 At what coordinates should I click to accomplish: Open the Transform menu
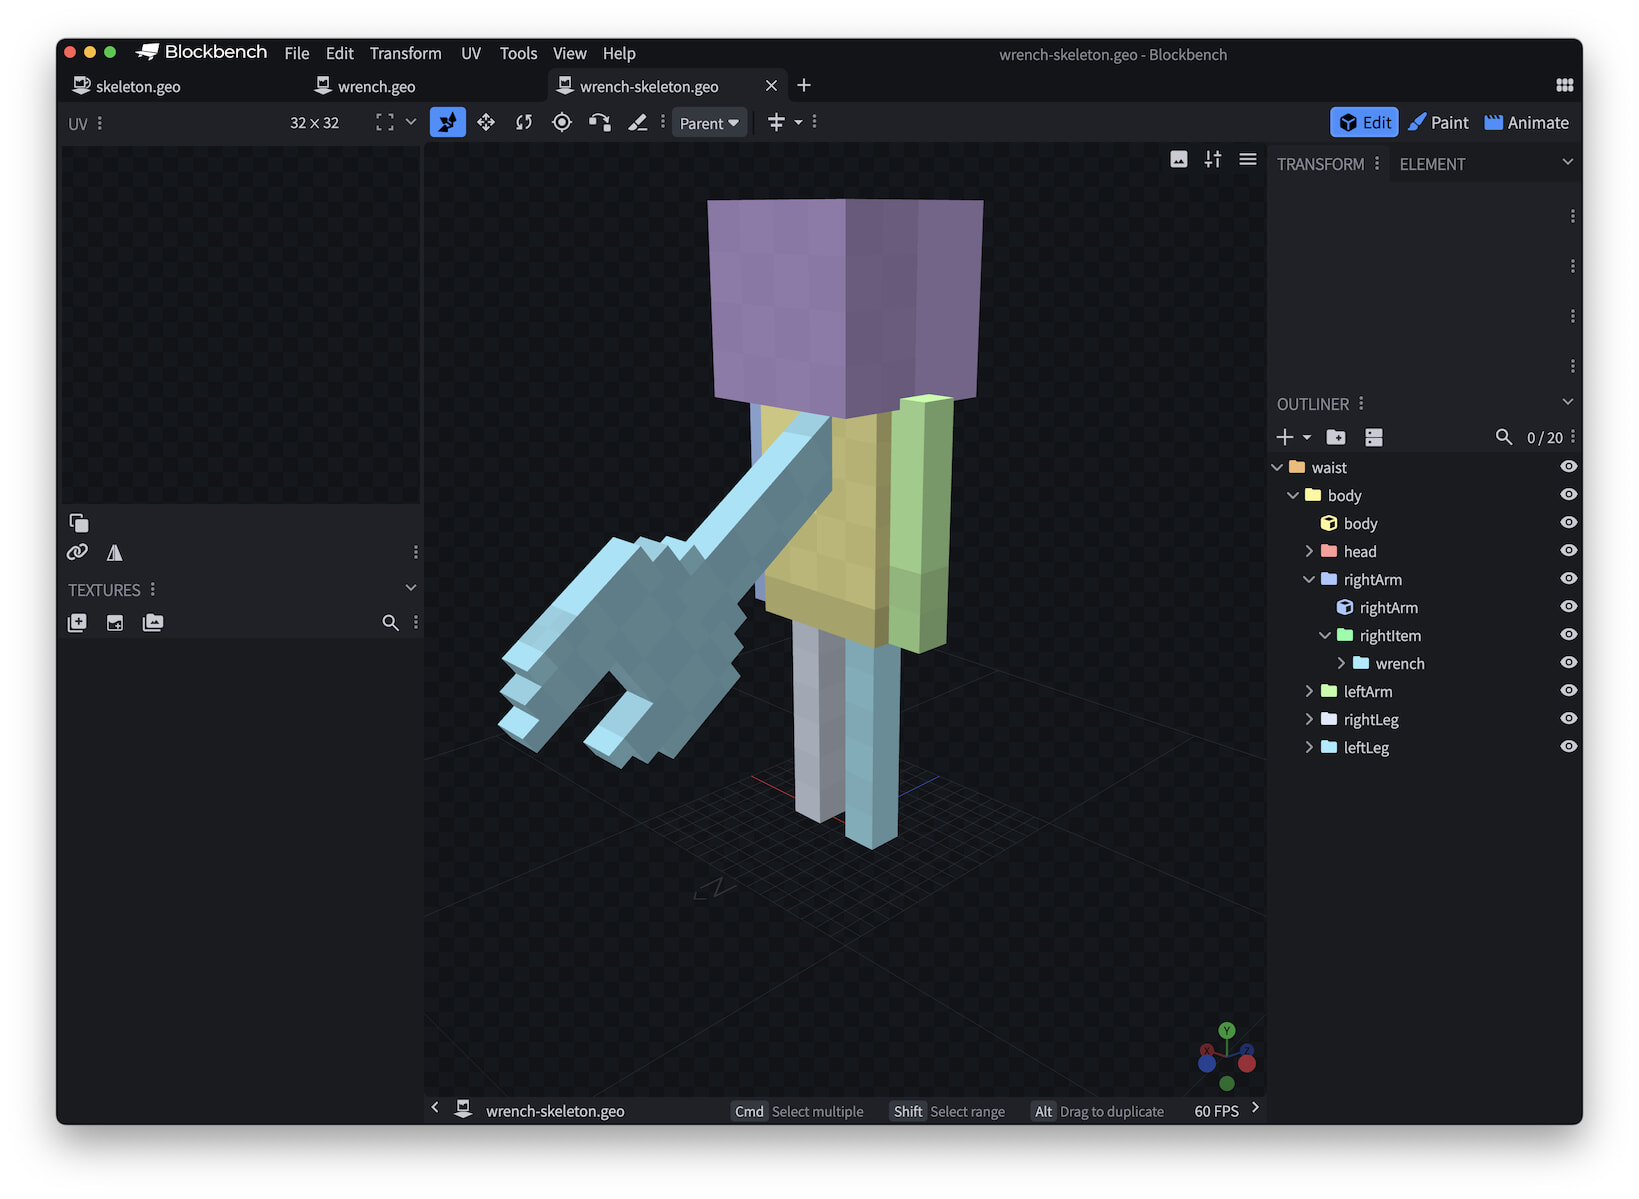(405, 53)
